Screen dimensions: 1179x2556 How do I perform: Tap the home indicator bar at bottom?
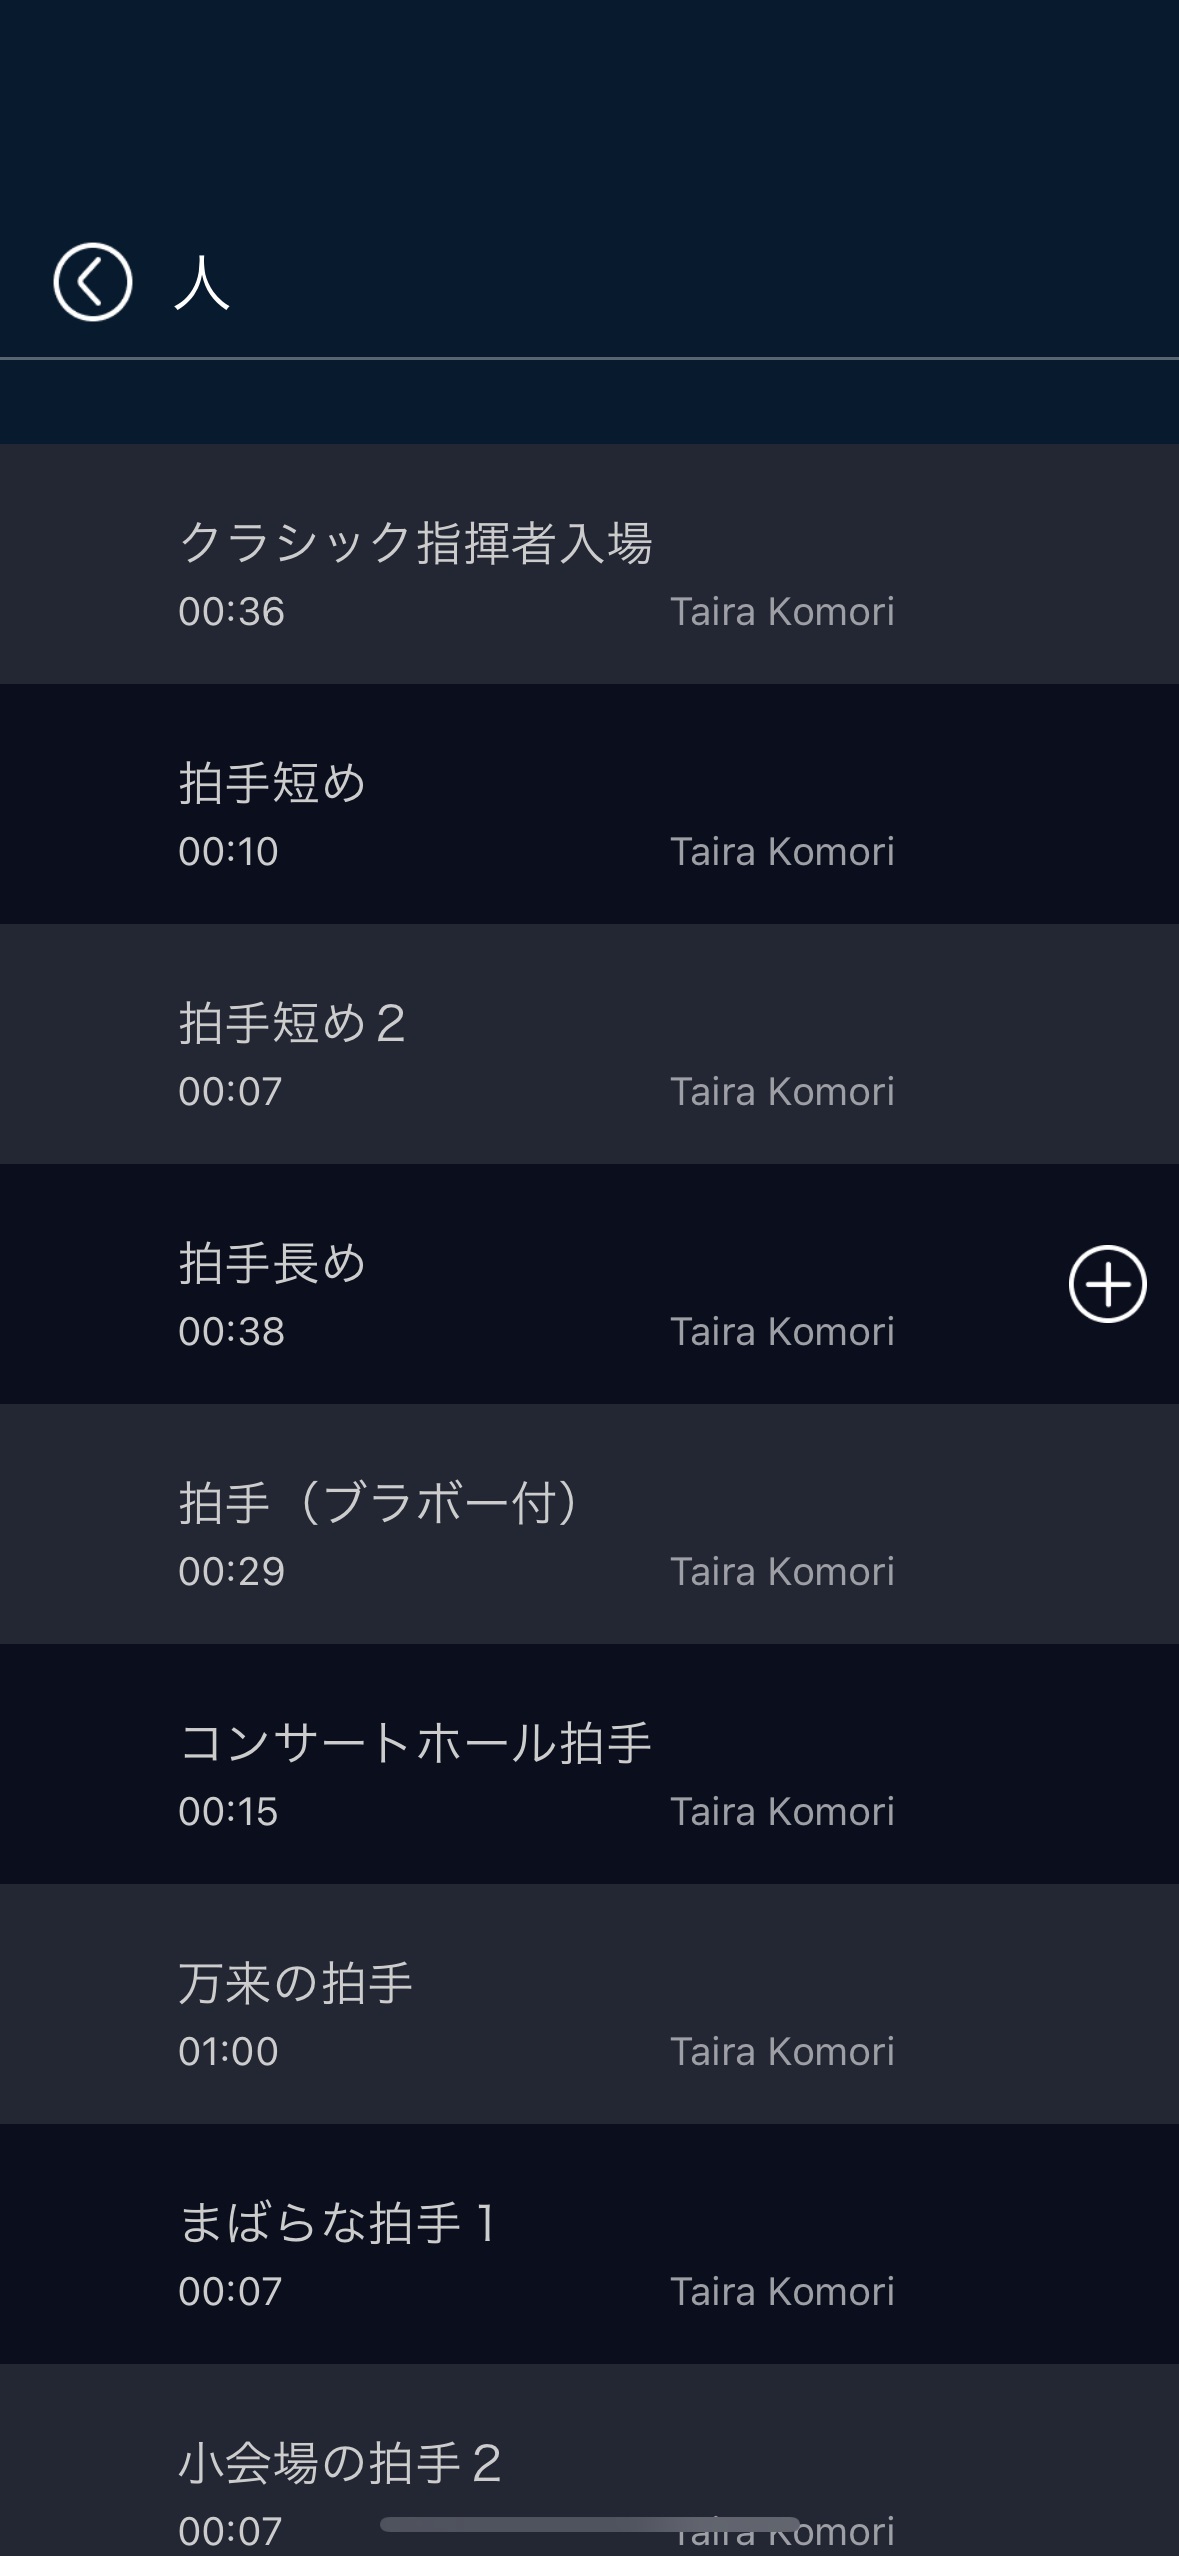click(589, 2525)
